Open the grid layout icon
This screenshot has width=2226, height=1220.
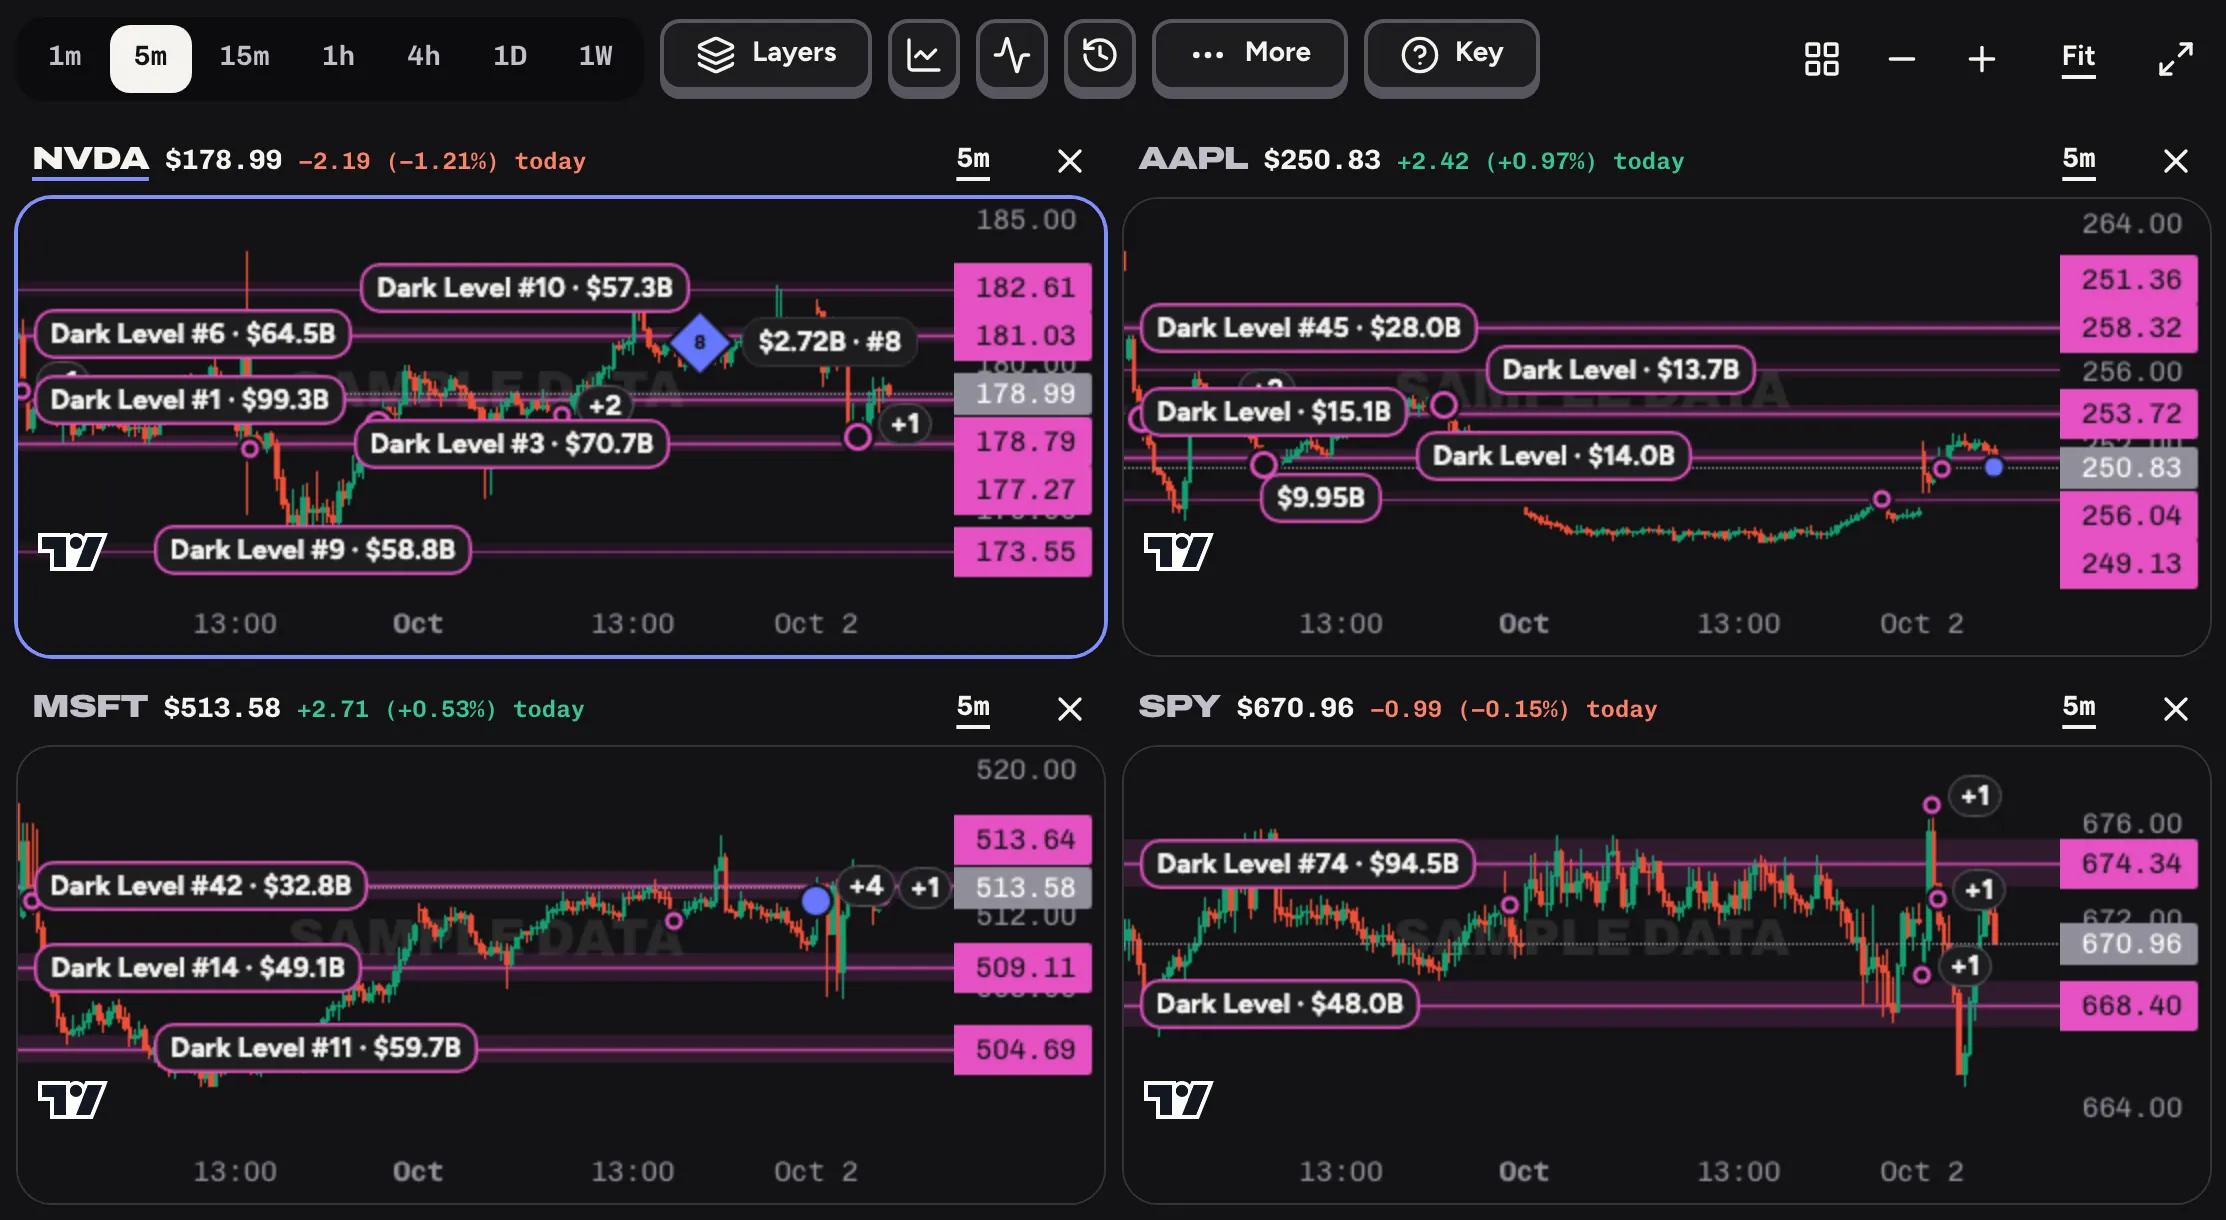coord(1821,59)
